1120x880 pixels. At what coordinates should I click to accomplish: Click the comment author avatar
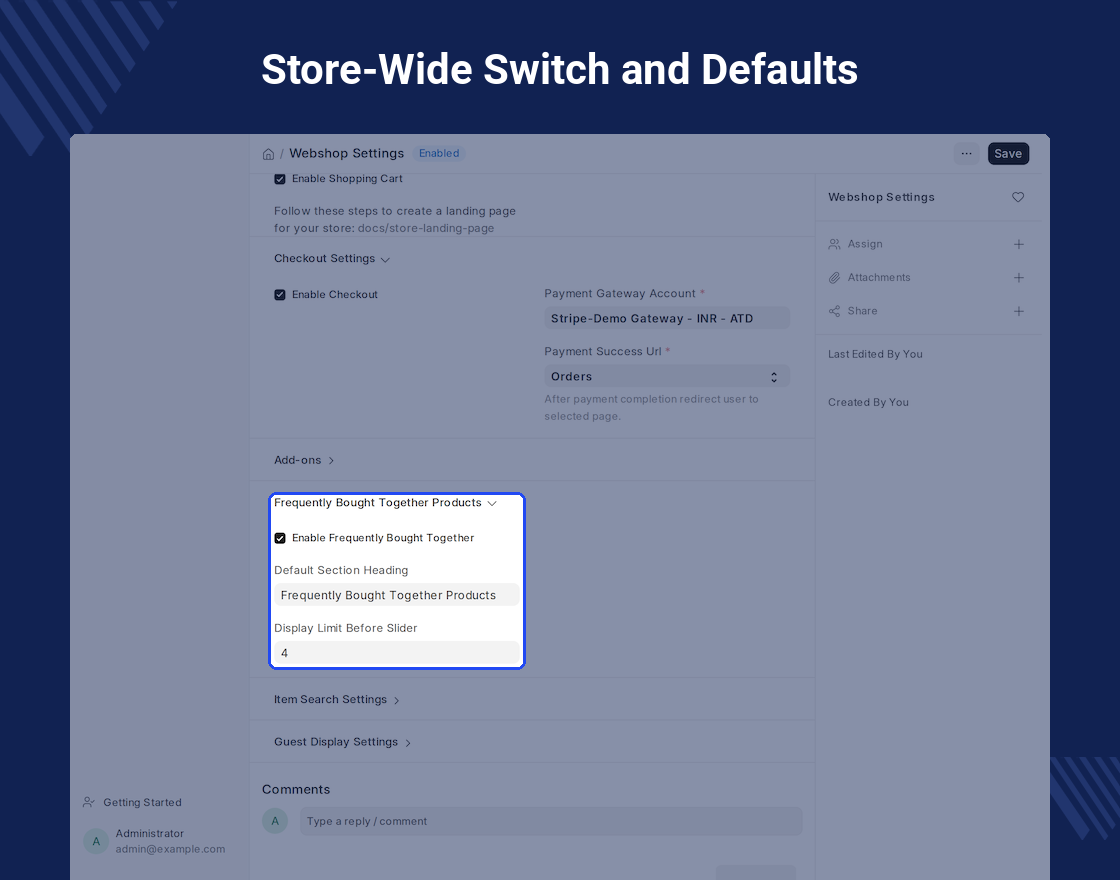(x=275, y=821)
